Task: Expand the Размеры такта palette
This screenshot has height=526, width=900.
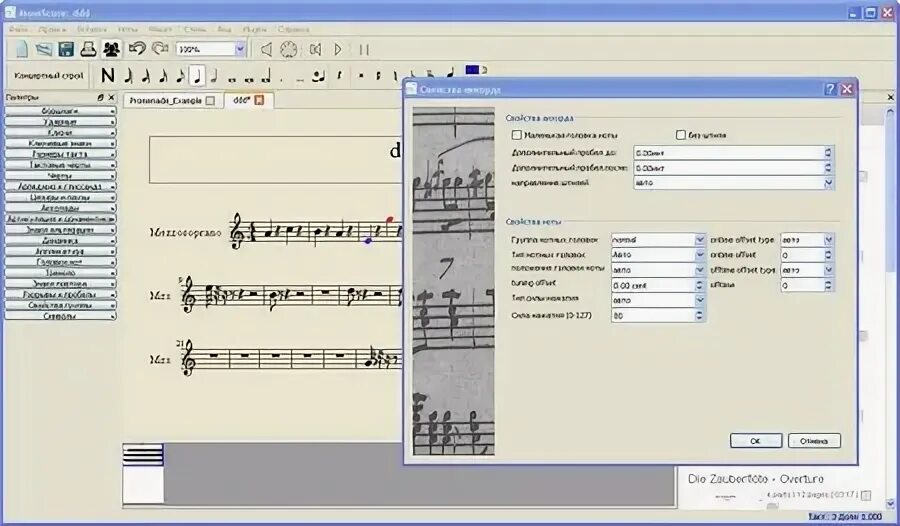Action: (60, 154)
